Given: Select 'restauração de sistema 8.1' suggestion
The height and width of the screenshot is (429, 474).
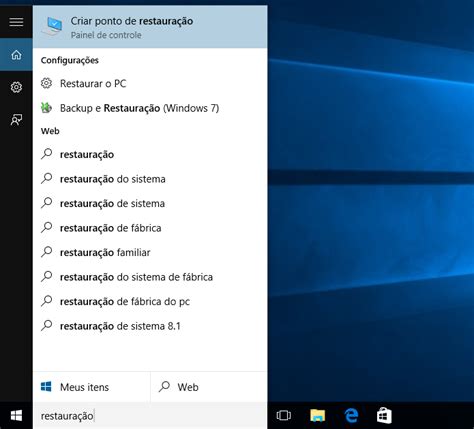Looking at the screenshot, I should [x=150, y=326].
